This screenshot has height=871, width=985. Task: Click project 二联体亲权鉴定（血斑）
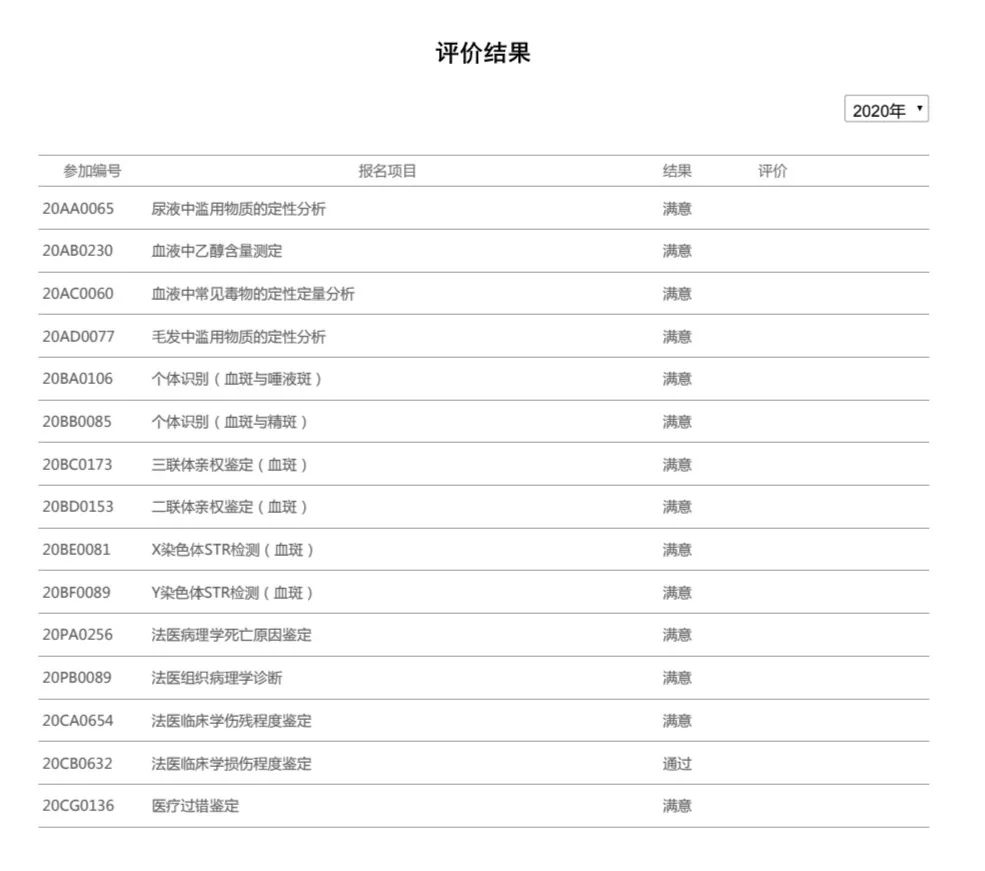[230, 507]
